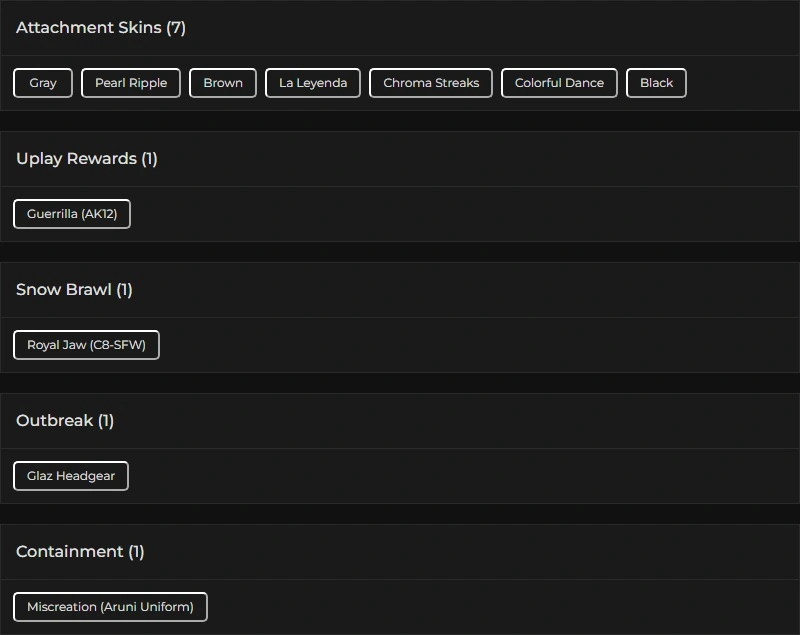The image size is (800, 635).
Task: Select Colorful Dance attachment skin
Action: pyautogui.click(x=559, y=83)
